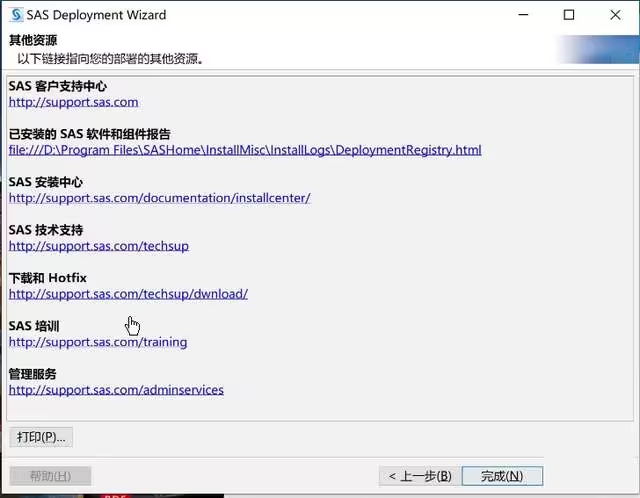This screenshot has height=498, width=640.
Task: Open the support.sas.com/techsup link
Action: pos(99,246)
